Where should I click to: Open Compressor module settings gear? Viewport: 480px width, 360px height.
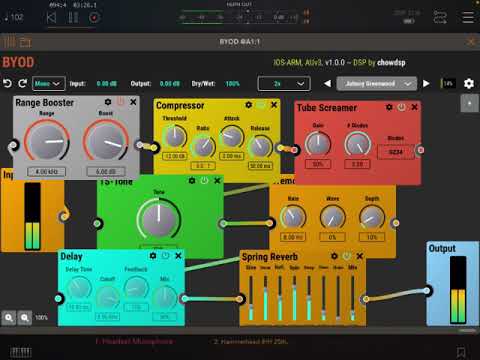(249, 105)
